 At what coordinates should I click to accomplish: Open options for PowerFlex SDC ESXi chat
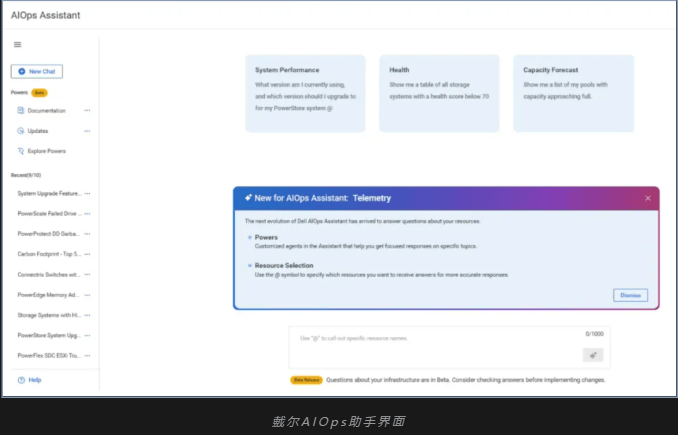pos(88,356)
